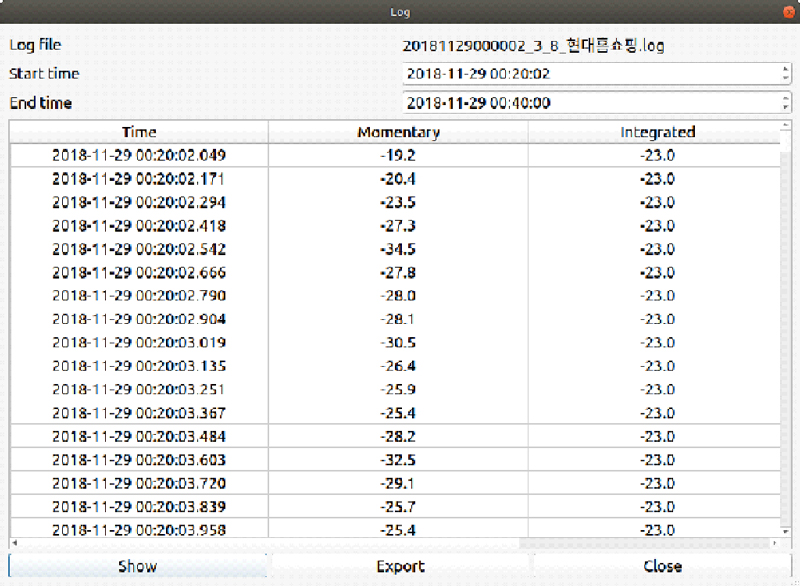
Task: Click Momentary value -19.2
Action: click(x=398, y=155)
